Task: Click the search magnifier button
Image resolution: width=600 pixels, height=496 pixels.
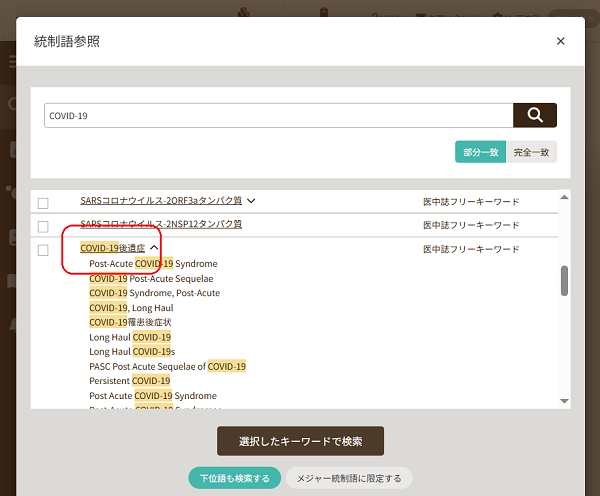Action: pos(535,115)
